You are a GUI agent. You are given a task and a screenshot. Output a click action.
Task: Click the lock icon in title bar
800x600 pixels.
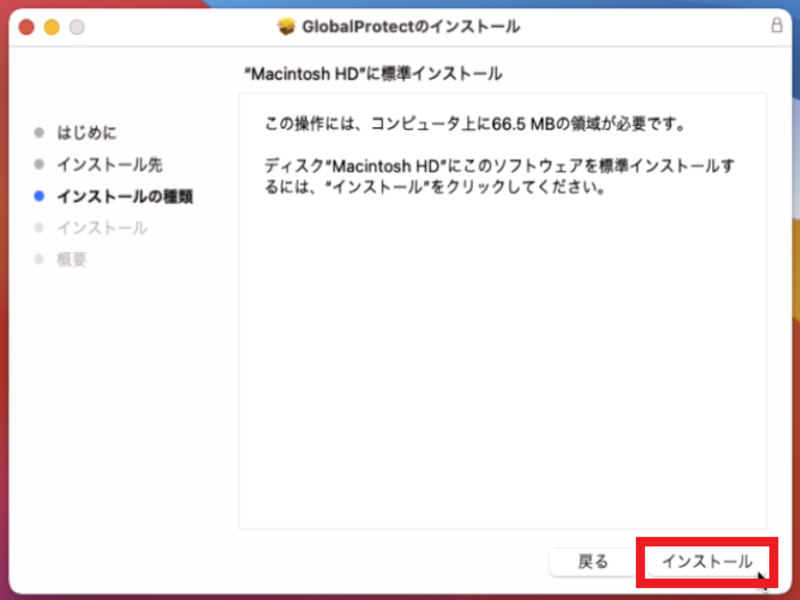[777, 25]
